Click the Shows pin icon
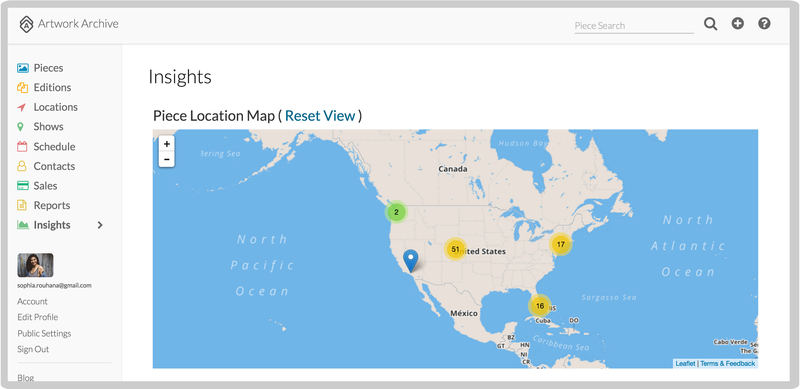 20,127
